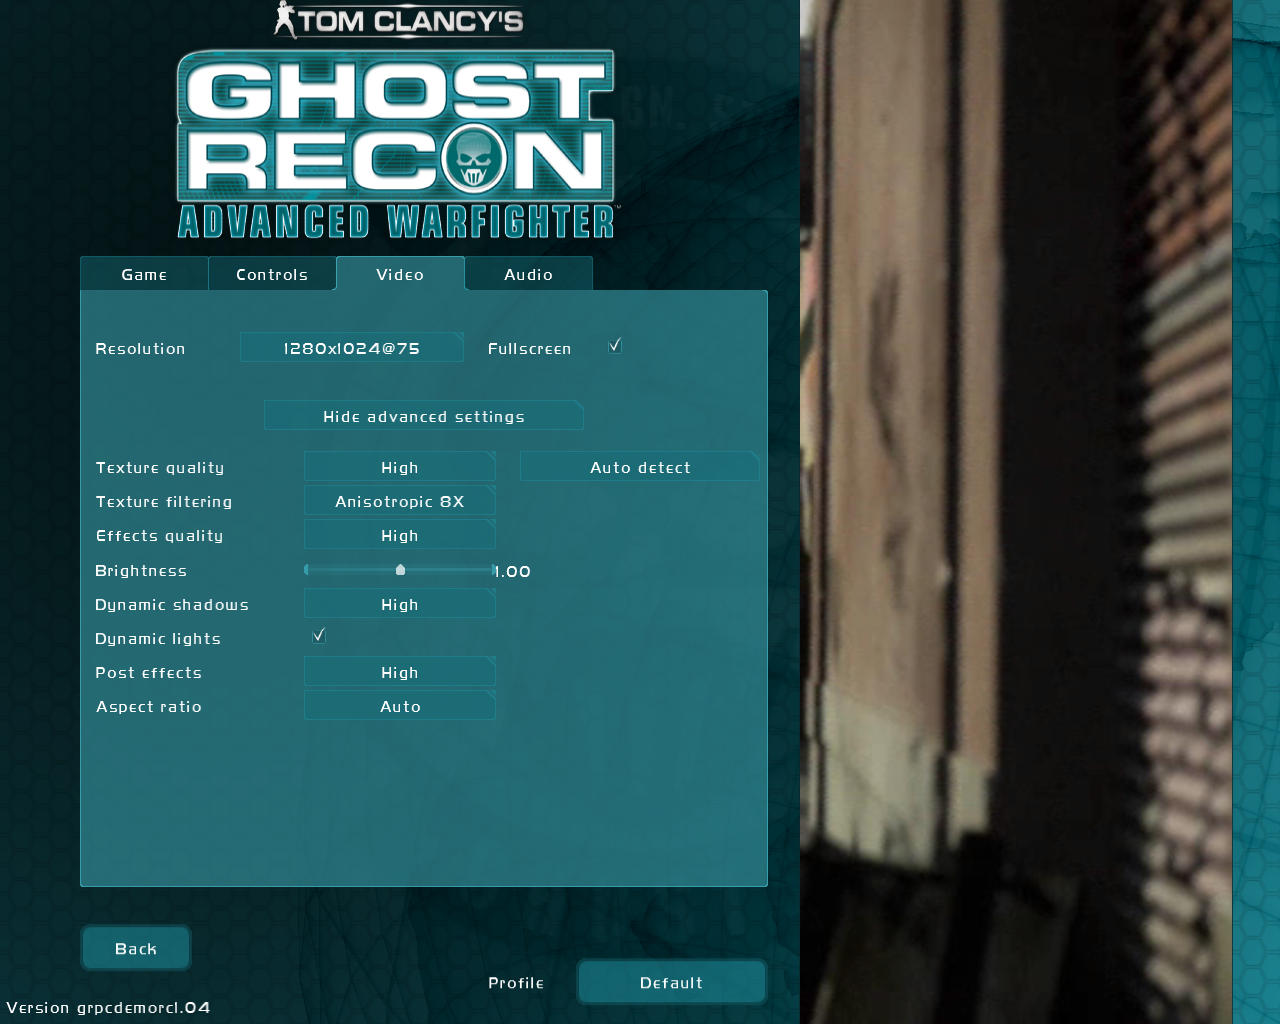Click the Brightness slider handle
Viewport: 1280px width, 1024px height.
click(x=400, y=570)
